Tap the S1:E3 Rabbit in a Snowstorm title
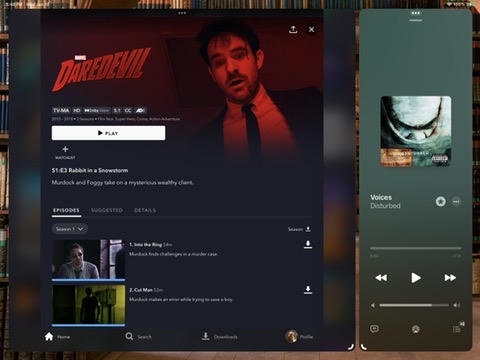This screenshot has width=480, height=360. 90,170
